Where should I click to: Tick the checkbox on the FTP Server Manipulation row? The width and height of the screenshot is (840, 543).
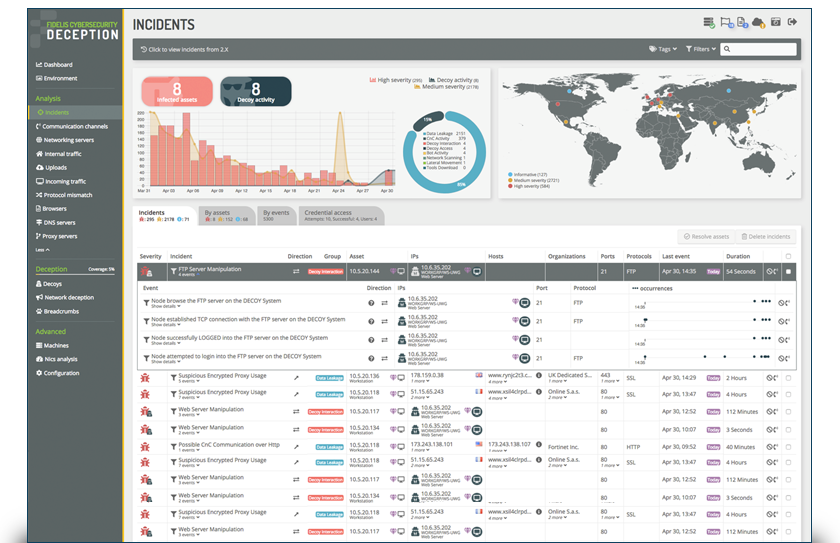click(x=788, y=272)
